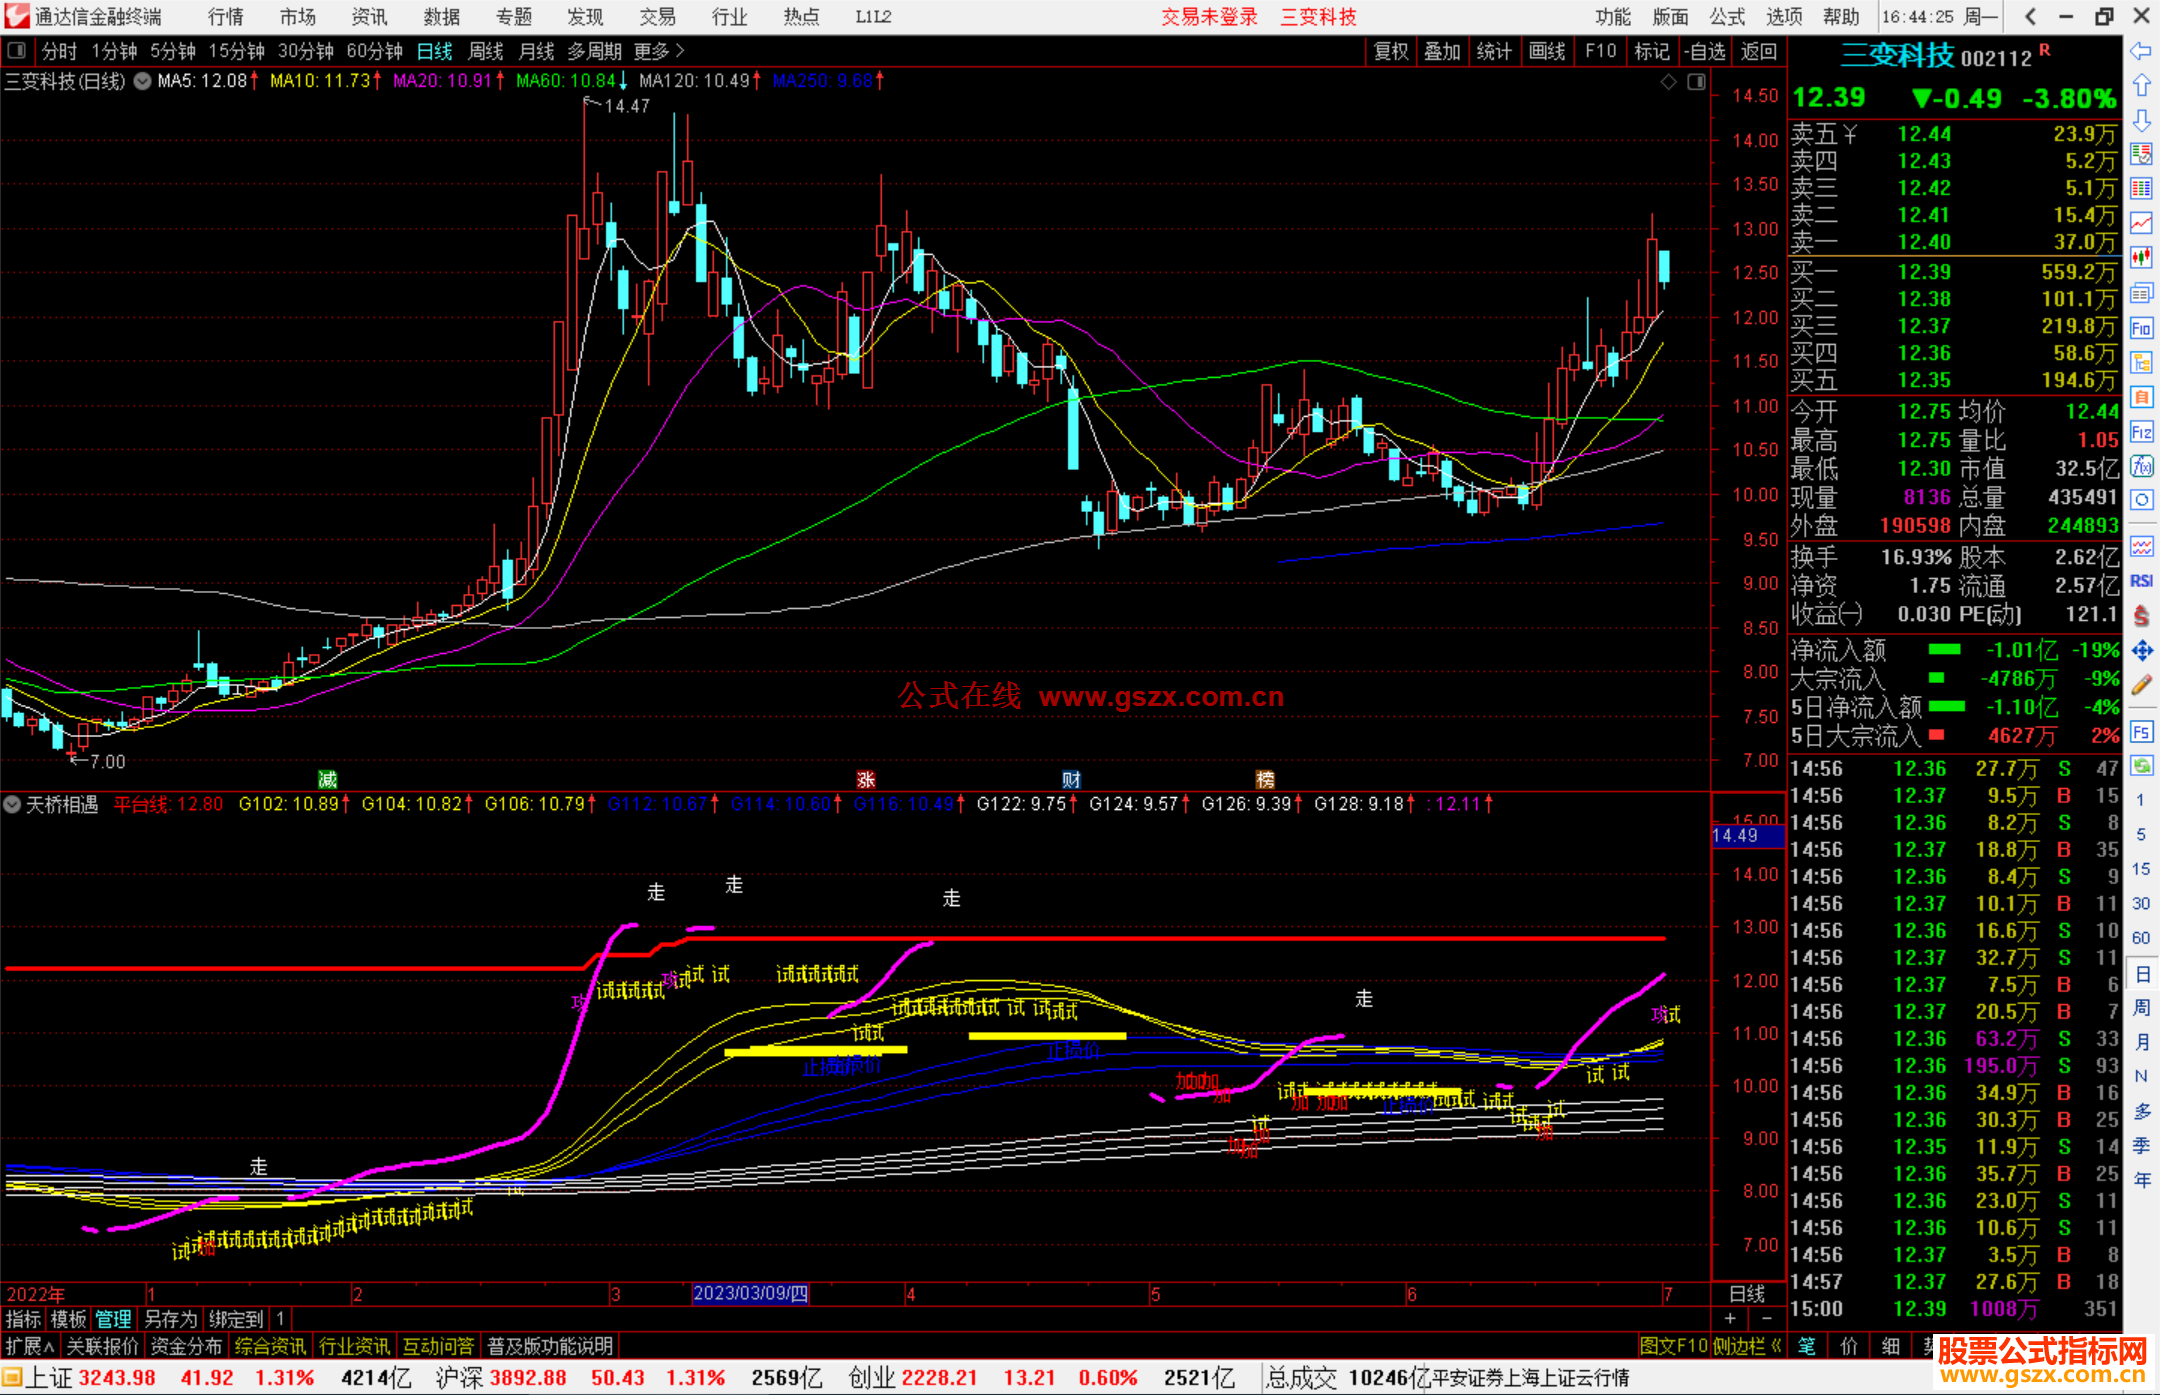The height and width of the screenshot is (1395, 2160).
Task: Open the 公式 menu
Action: (x=1726, y=17)
